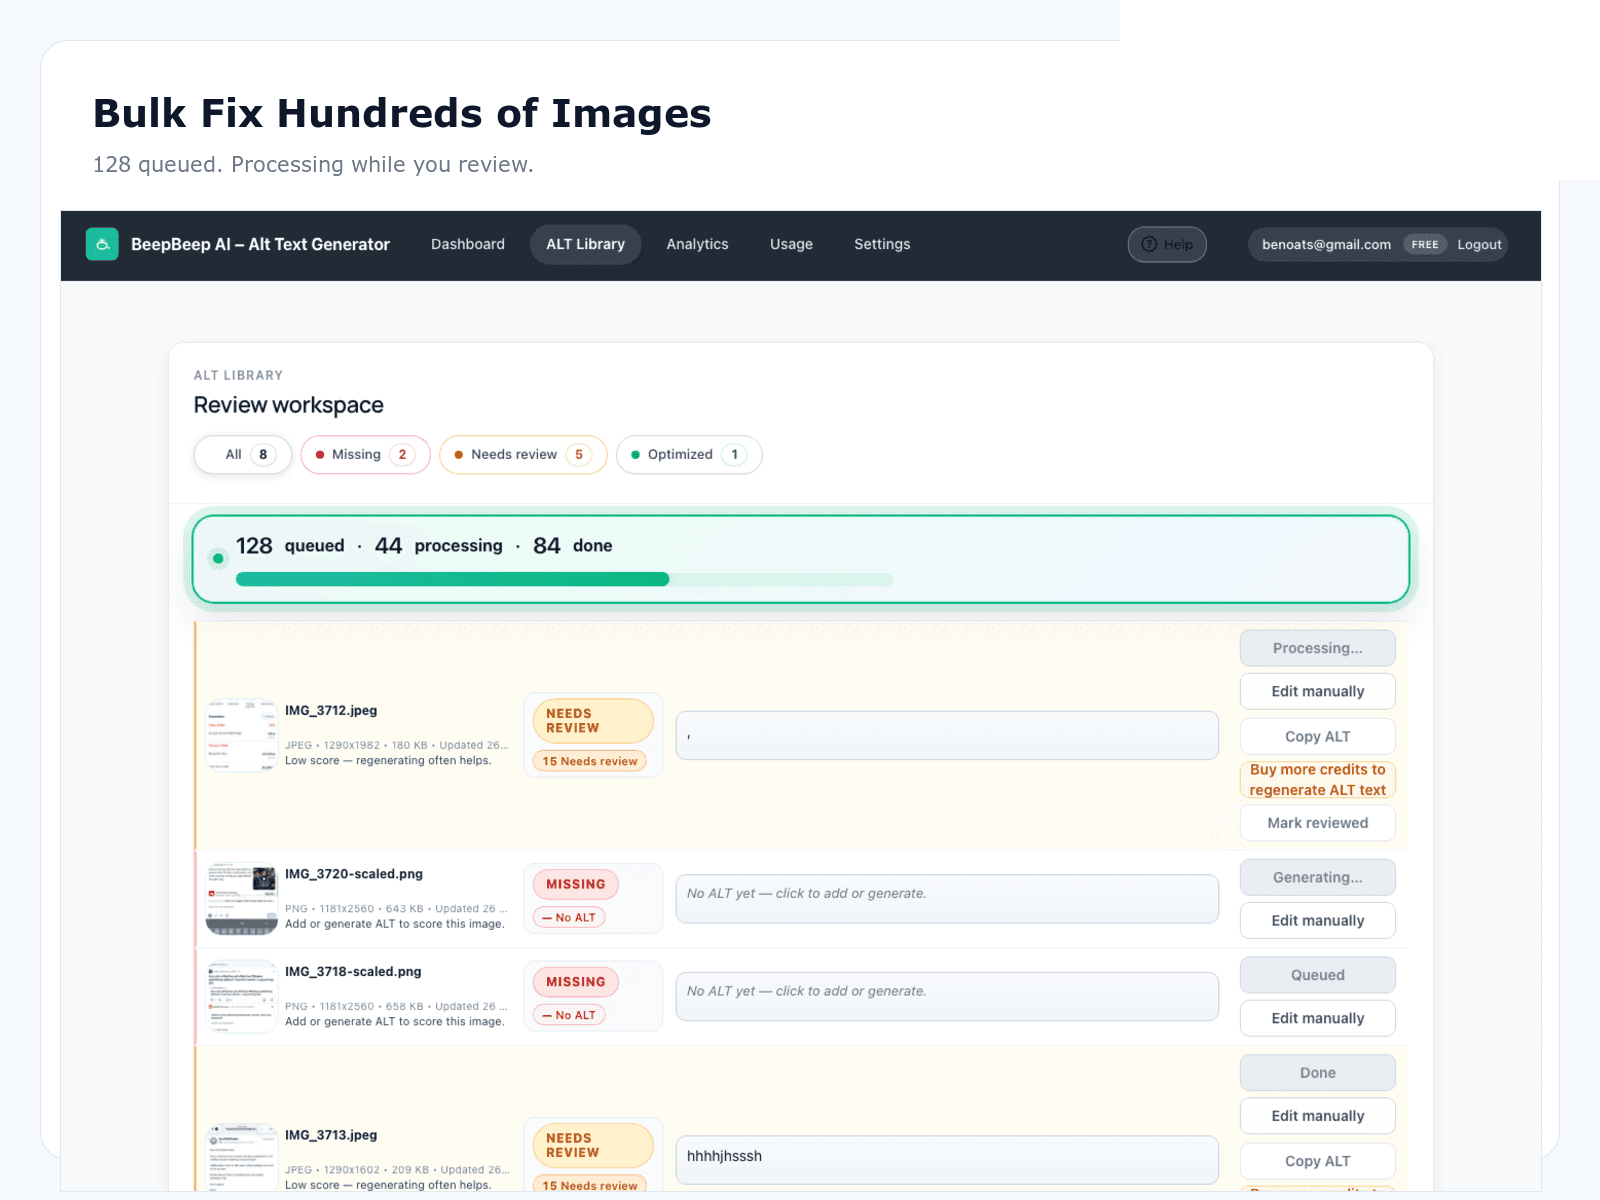Click the IMG_3720-scaled.png file name
Screen dimensions: 1600x1200
coord(354,874)
